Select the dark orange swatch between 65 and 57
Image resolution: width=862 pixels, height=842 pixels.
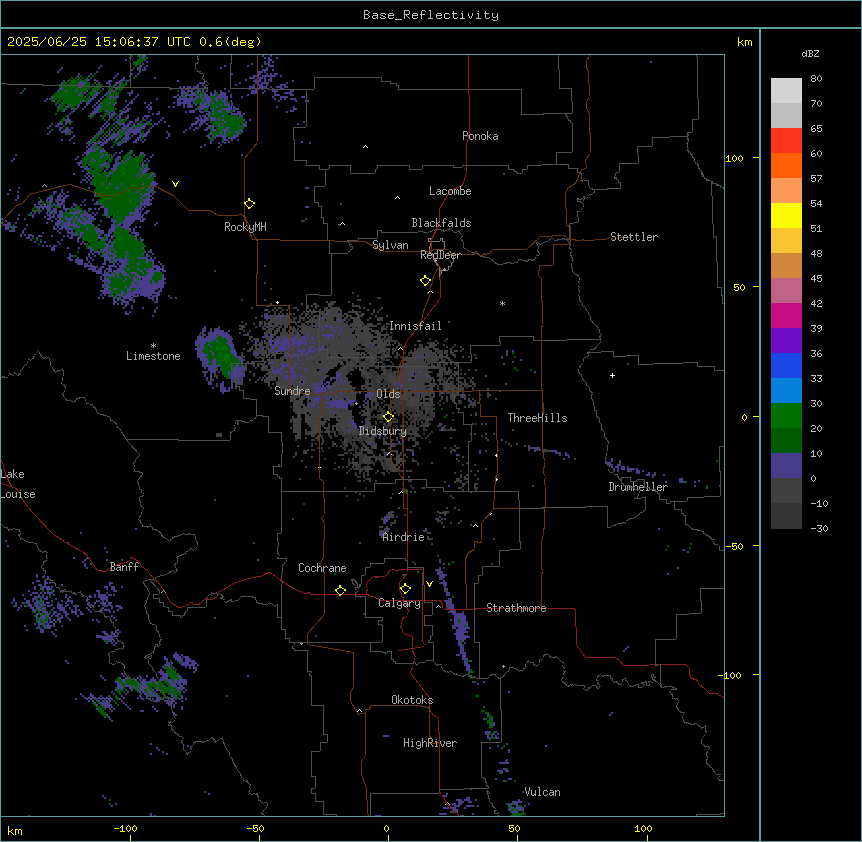786,165
